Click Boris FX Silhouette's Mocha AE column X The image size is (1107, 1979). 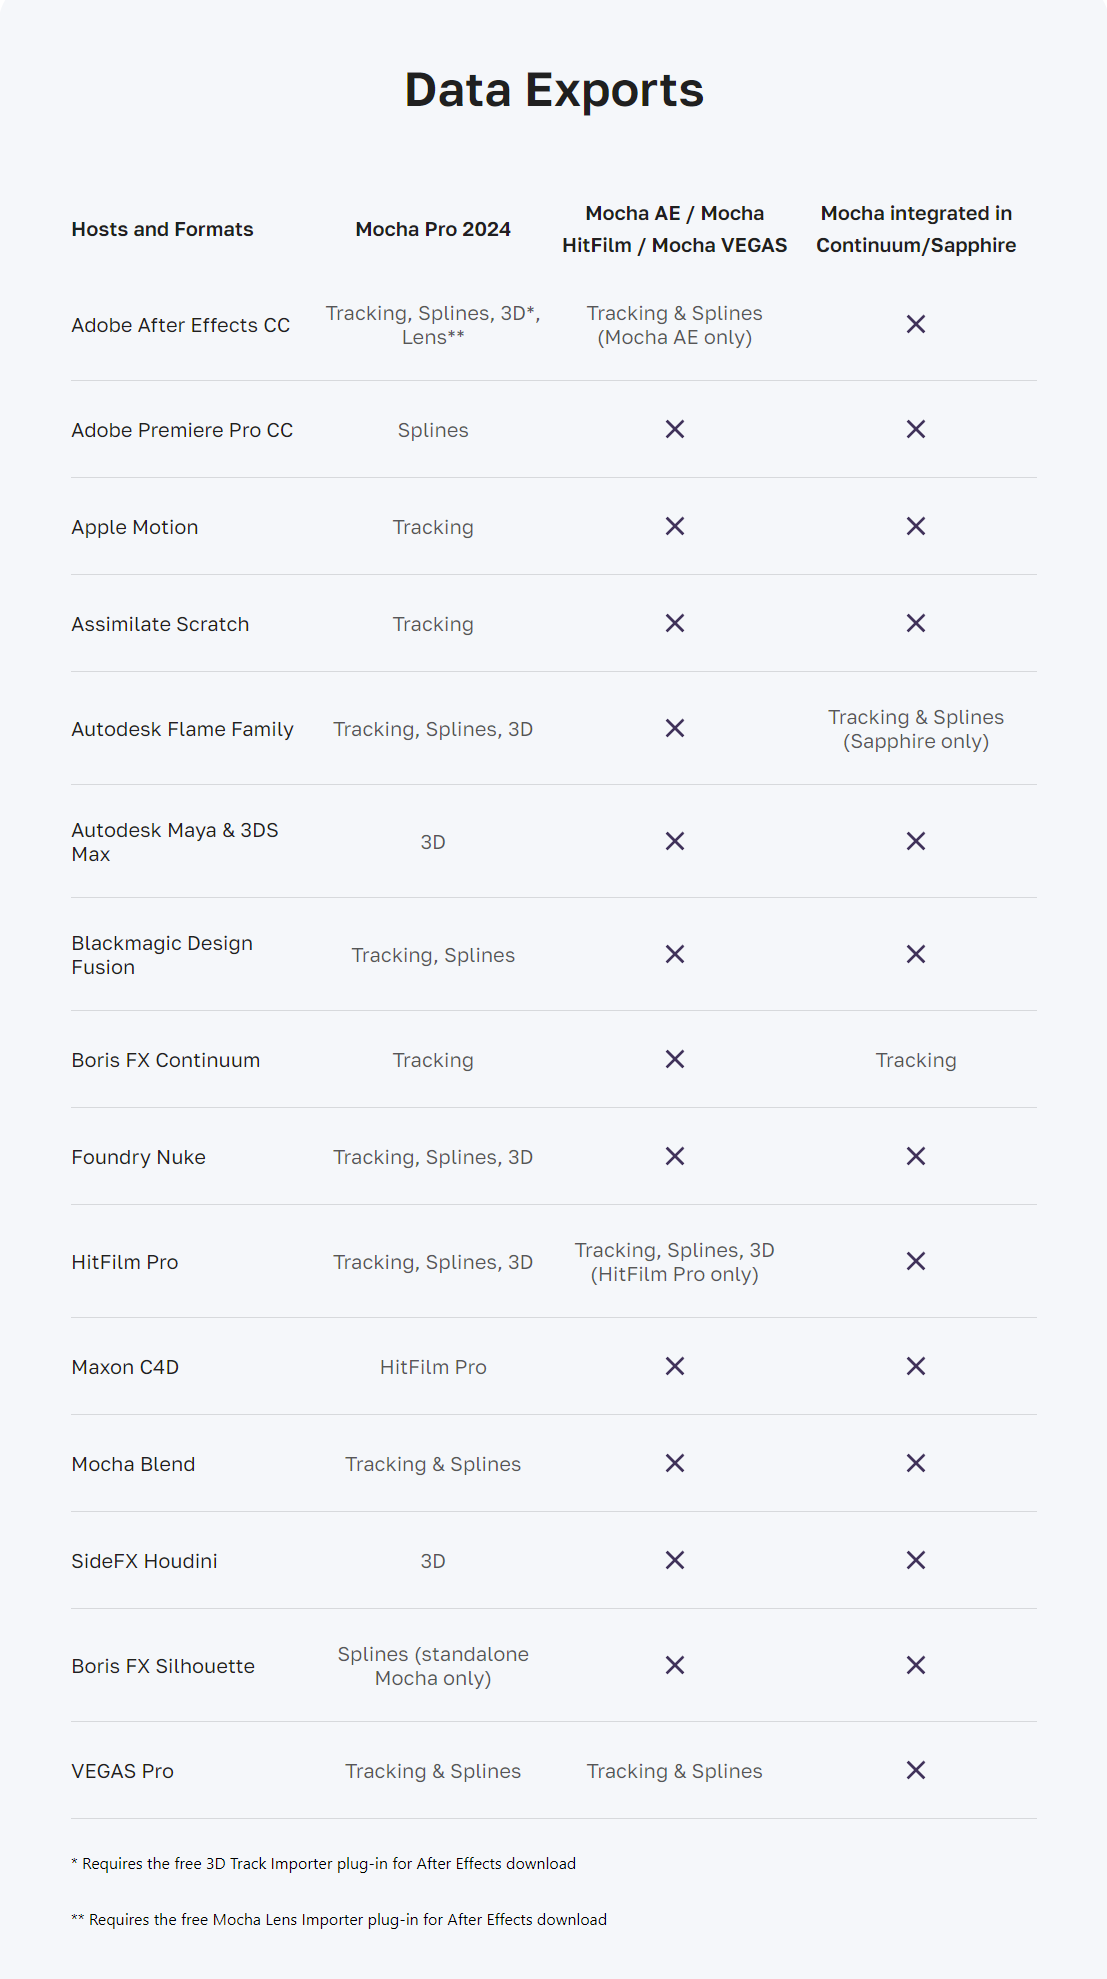click(x=675, y=1665)
